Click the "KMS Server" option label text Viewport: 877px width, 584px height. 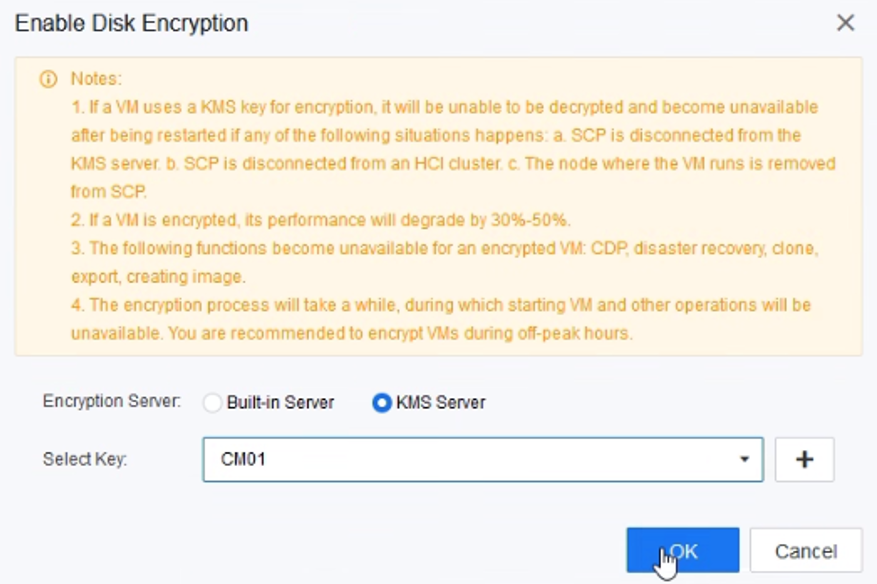[440, 403]
